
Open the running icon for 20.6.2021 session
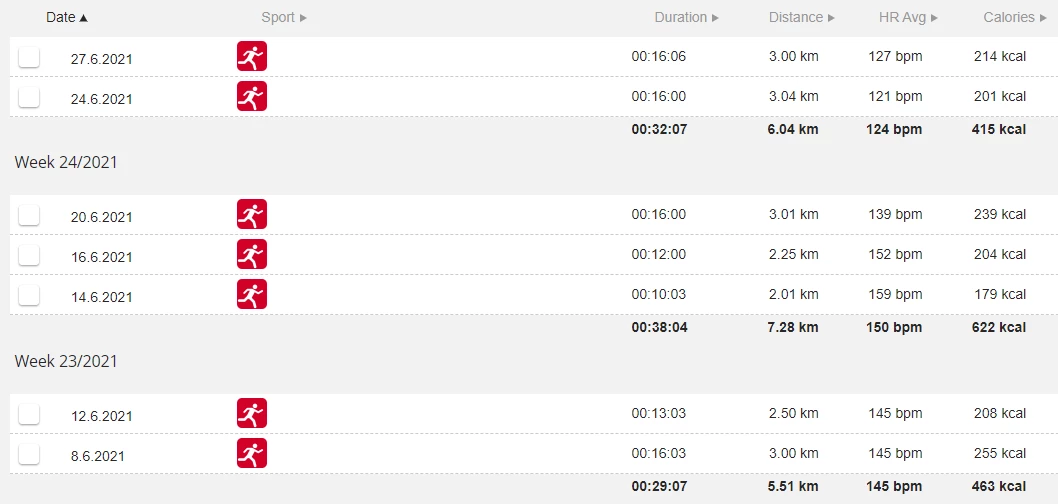[252, 214]
